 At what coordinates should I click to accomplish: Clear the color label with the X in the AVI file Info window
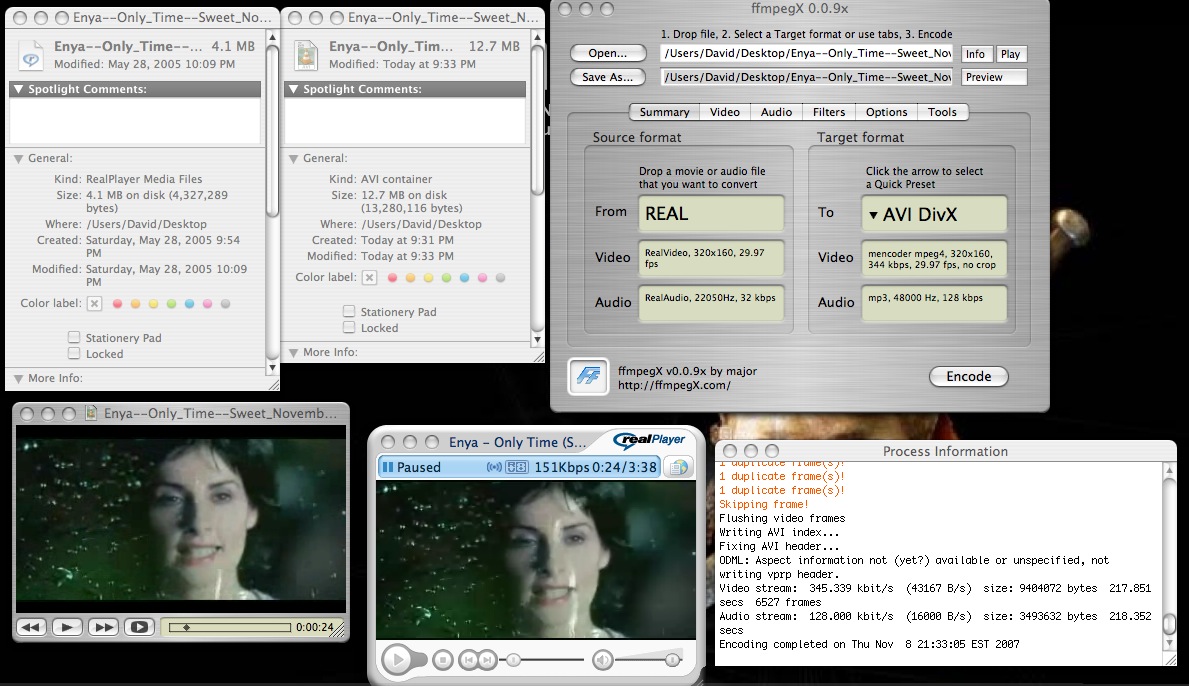(x=369, y=277)
